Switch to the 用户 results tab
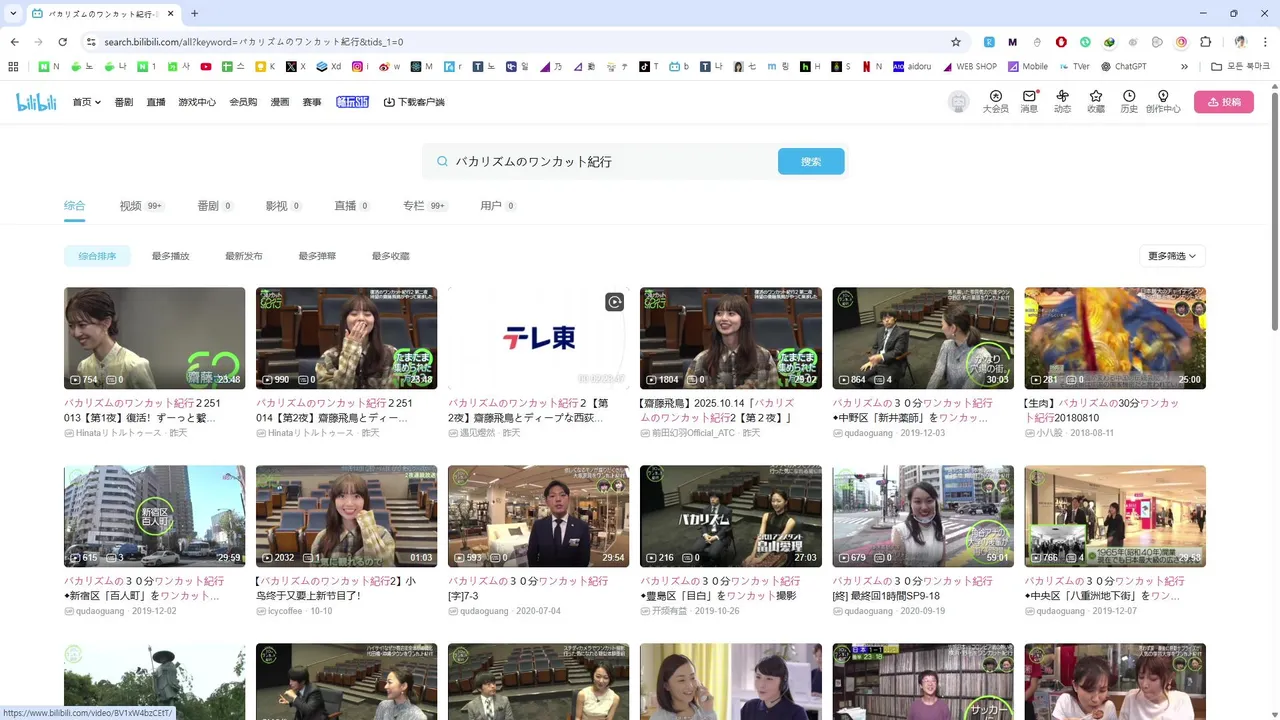Viewport: 1280px width, 720px height. [498, 206]
